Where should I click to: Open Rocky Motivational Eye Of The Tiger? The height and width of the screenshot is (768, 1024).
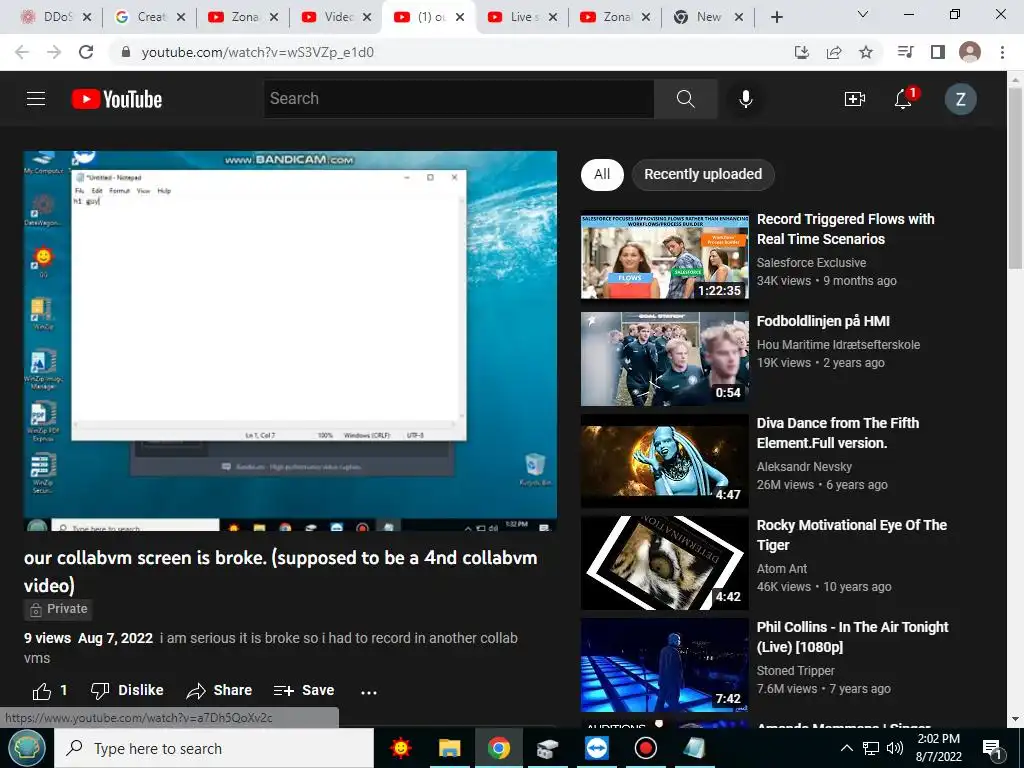pyautogui.click(x=852, y=535)
